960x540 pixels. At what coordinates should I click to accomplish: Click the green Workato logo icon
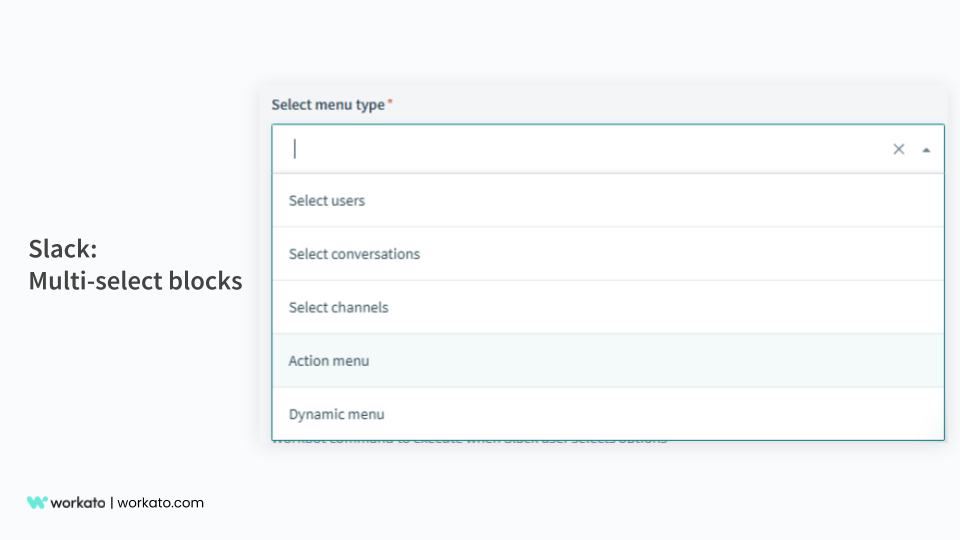[x=37, y=503]
